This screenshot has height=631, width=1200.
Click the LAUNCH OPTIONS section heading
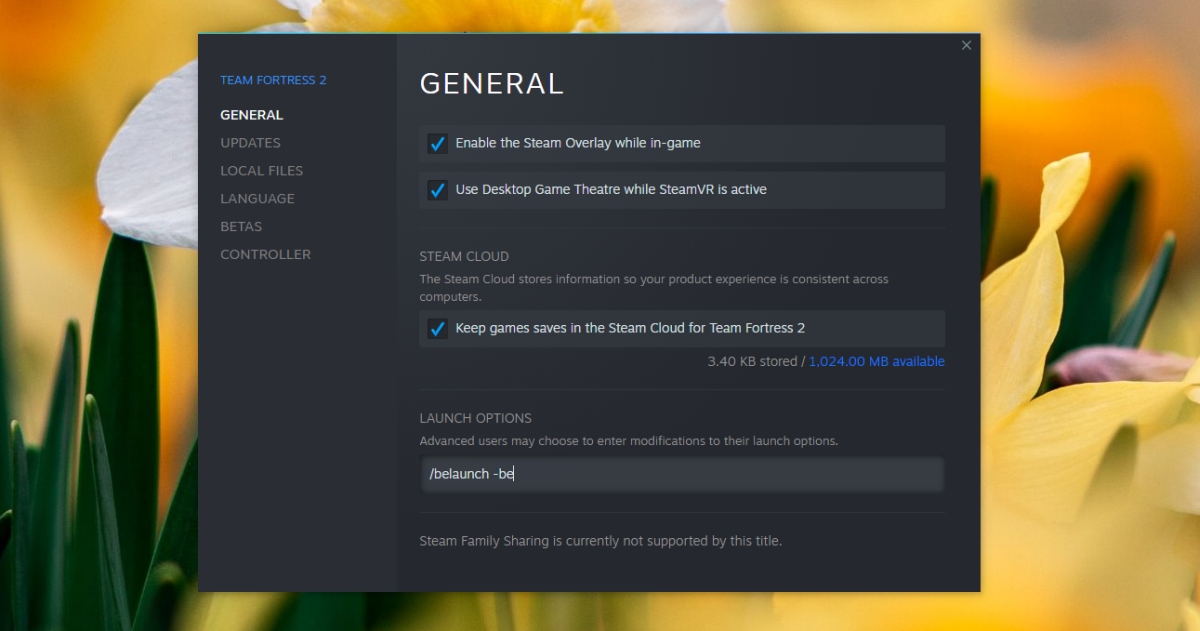coord(475,418)
